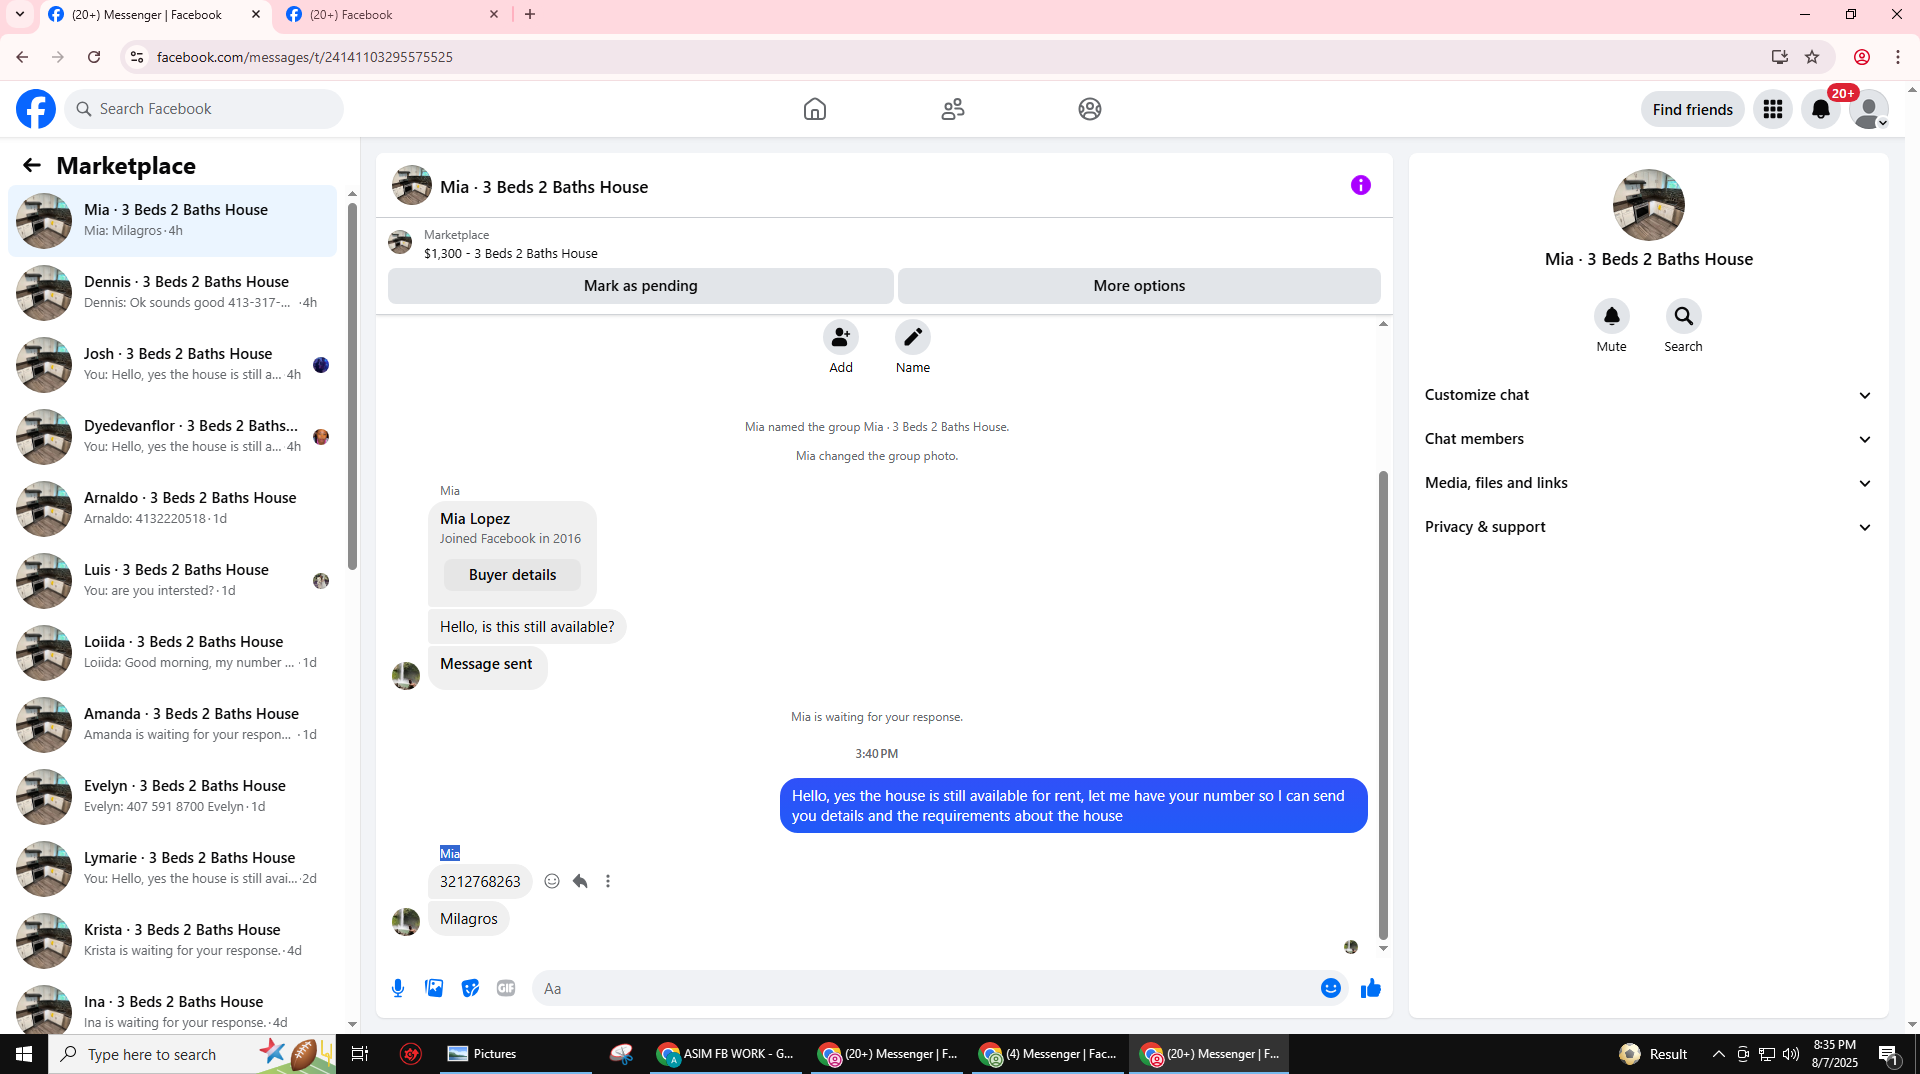Open Dyedevanflor conversation
The height and width of the screenshot is (1074, 1920).
pyautogui.click(x=173, y=436)
